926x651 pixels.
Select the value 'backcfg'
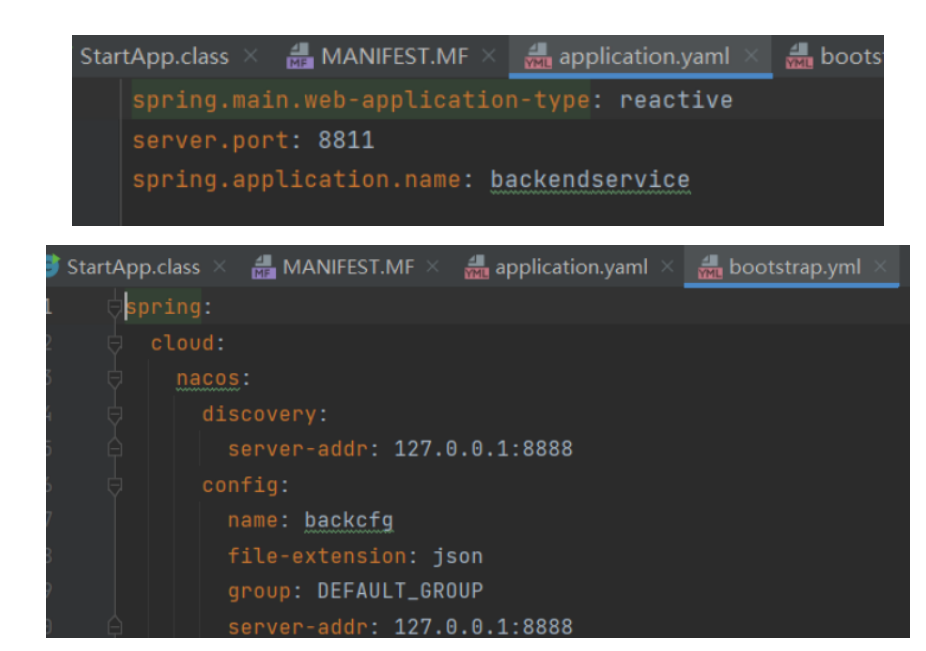pos(348,520)
